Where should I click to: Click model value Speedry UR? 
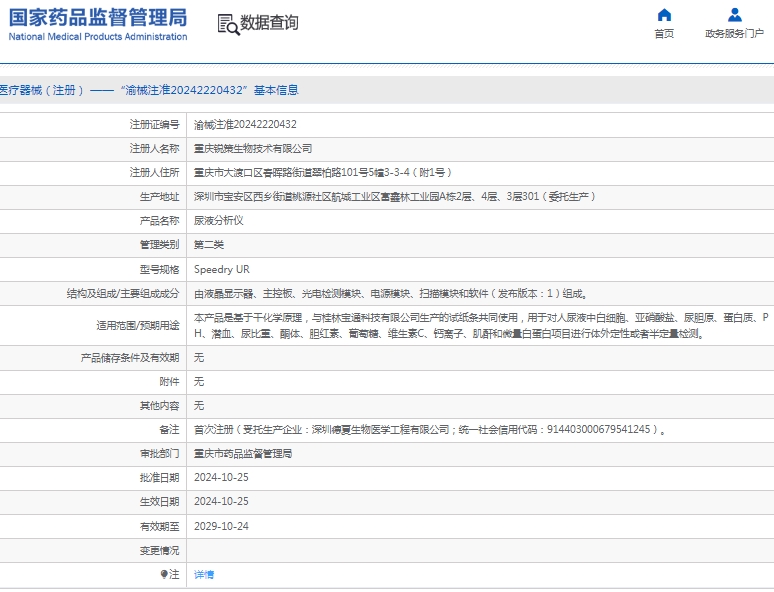[x=222, y=270]
